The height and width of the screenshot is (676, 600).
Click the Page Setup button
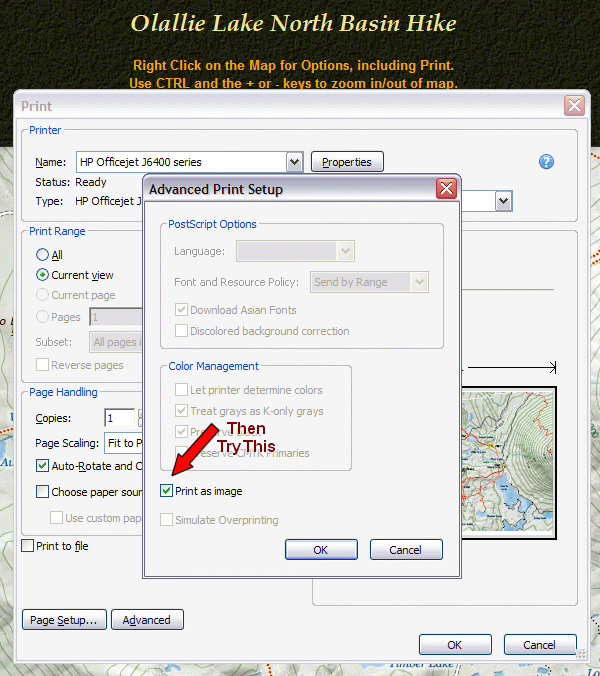(x=64, y=620)
